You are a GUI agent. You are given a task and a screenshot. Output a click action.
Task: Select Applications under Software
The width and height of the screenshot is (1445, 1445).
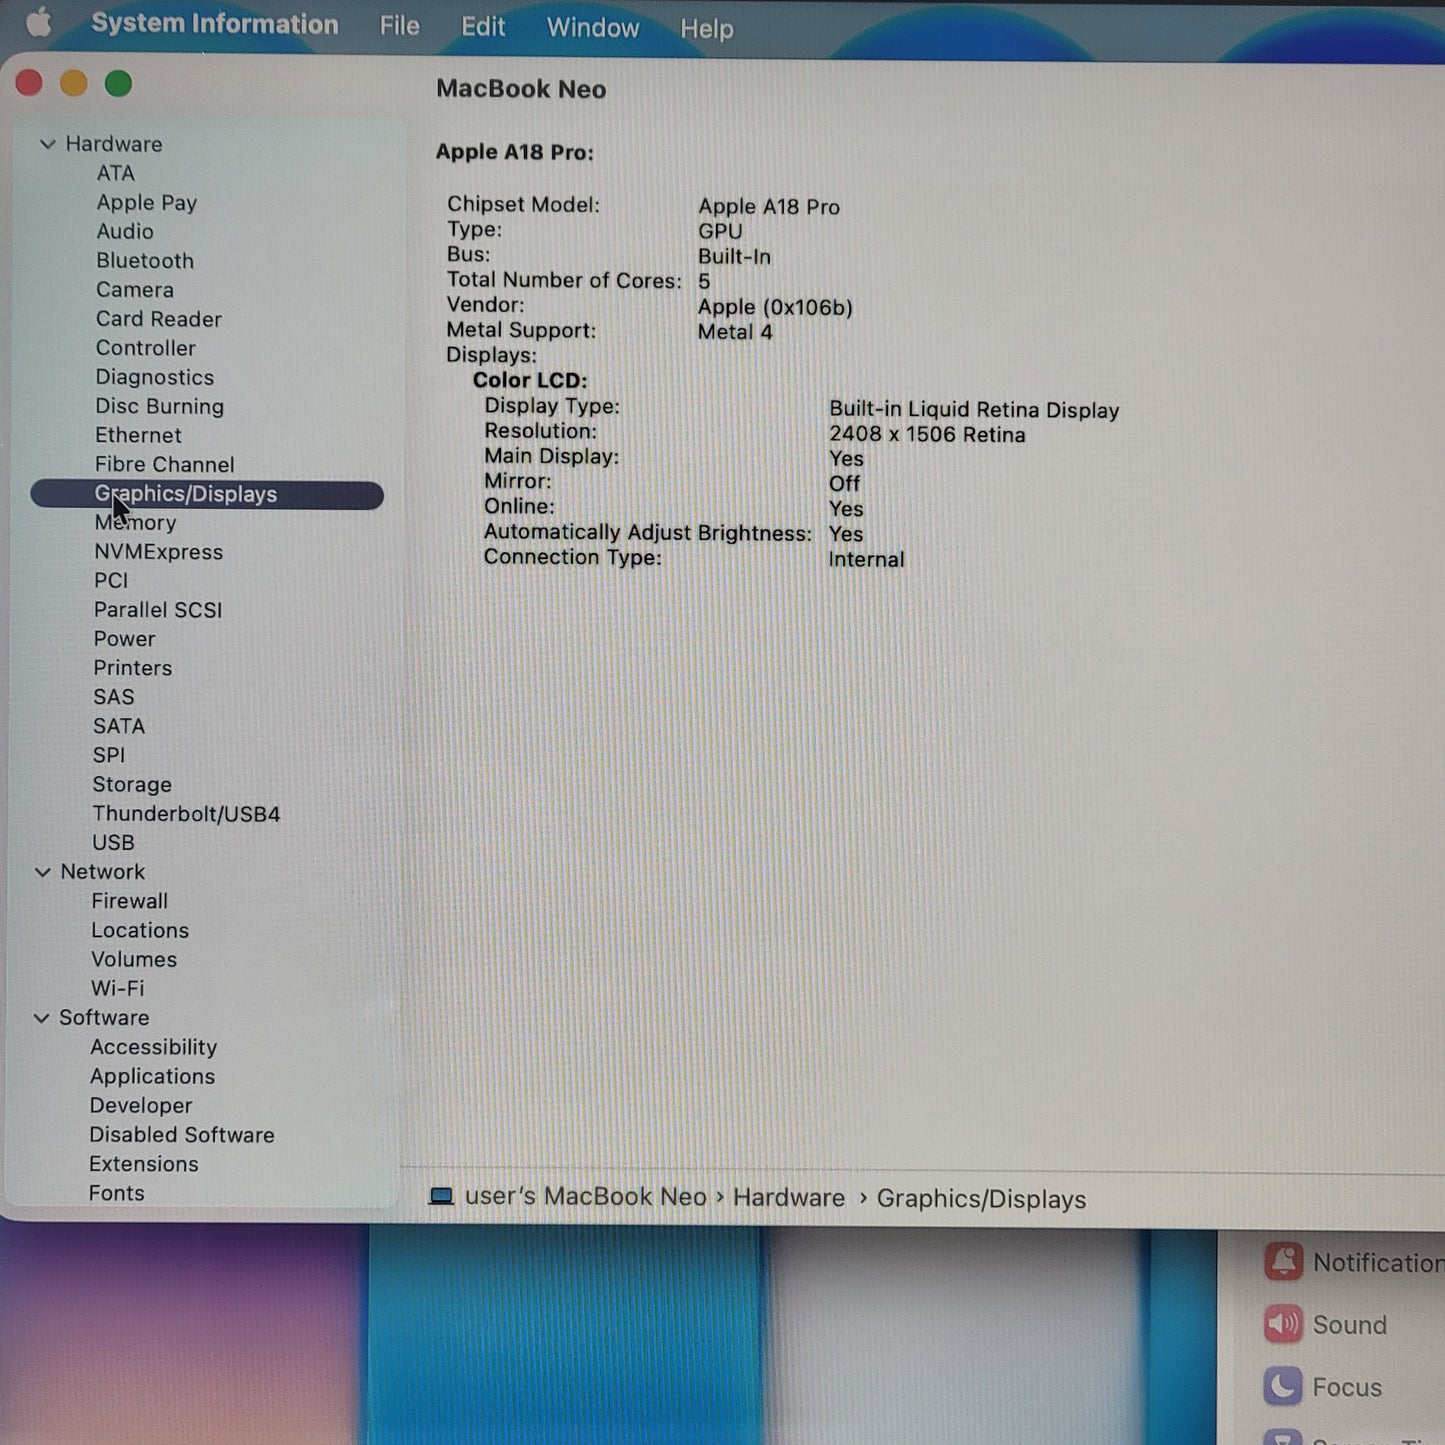click(152, 1076)
